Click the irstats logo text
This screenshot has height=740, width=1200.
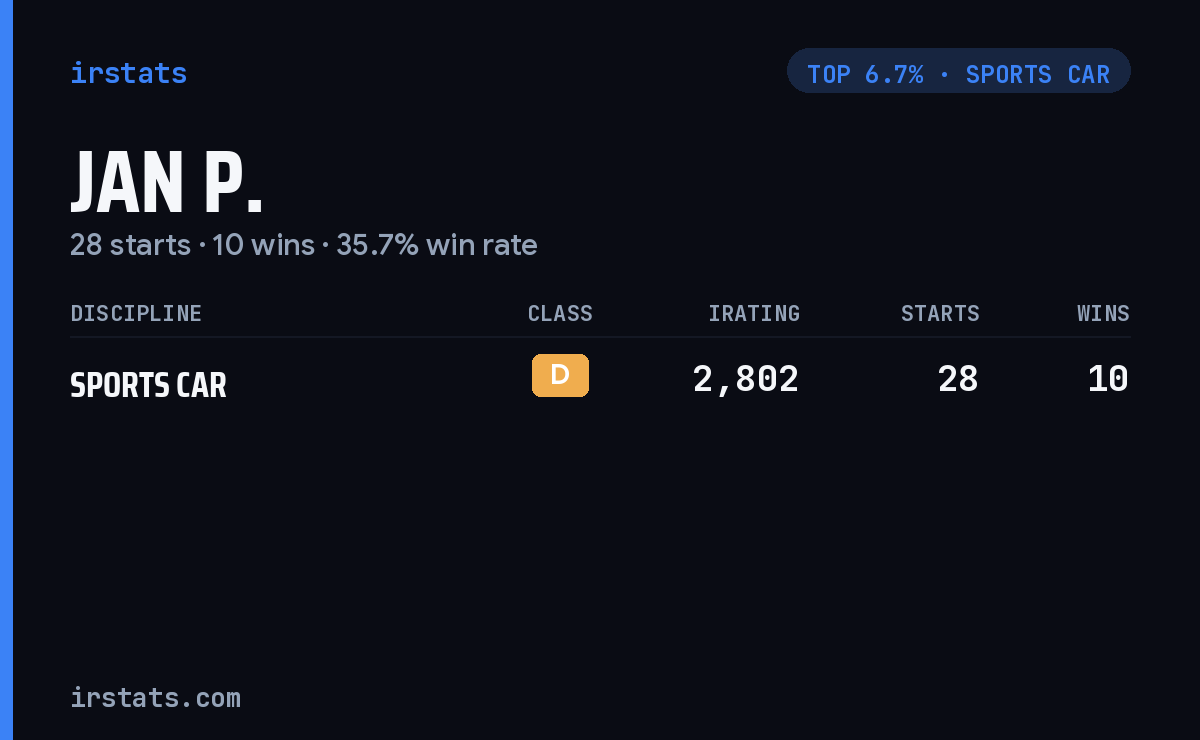coord(128,73)
